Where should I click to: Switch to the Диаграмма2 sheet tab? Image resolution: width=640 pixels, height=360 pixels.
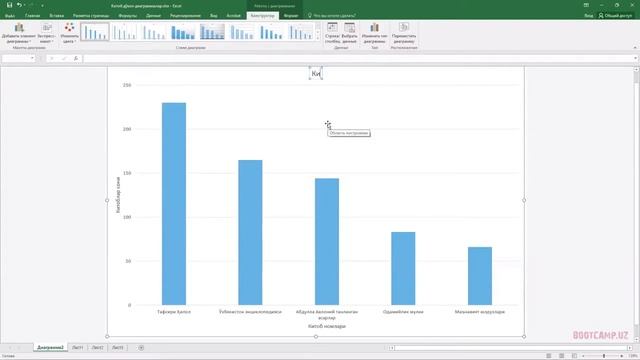50,347
